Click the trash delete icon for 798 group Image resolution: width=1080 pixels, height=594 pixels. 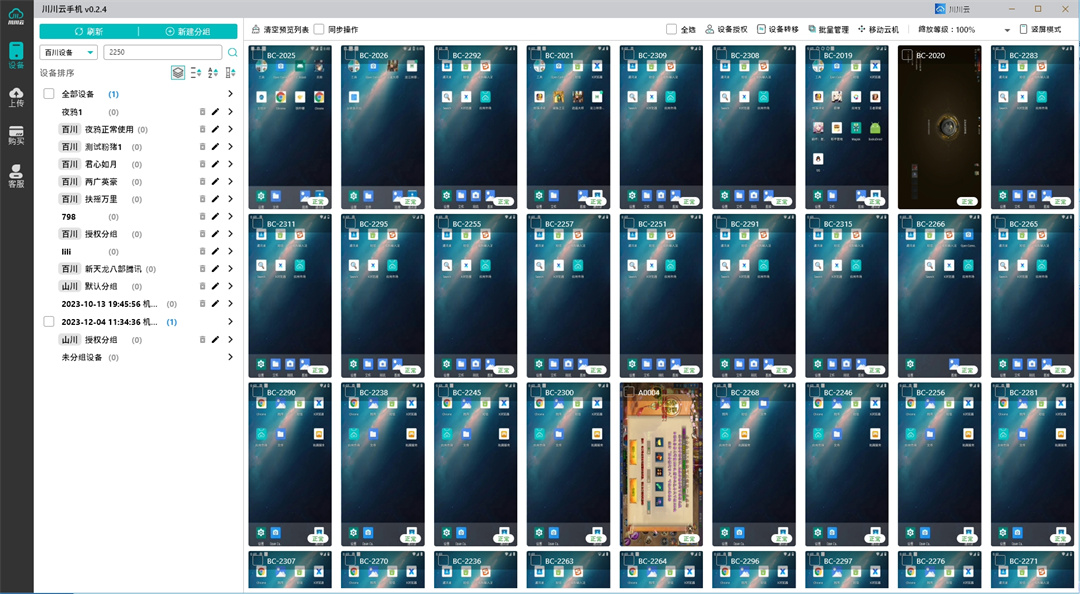pos(202,217)
